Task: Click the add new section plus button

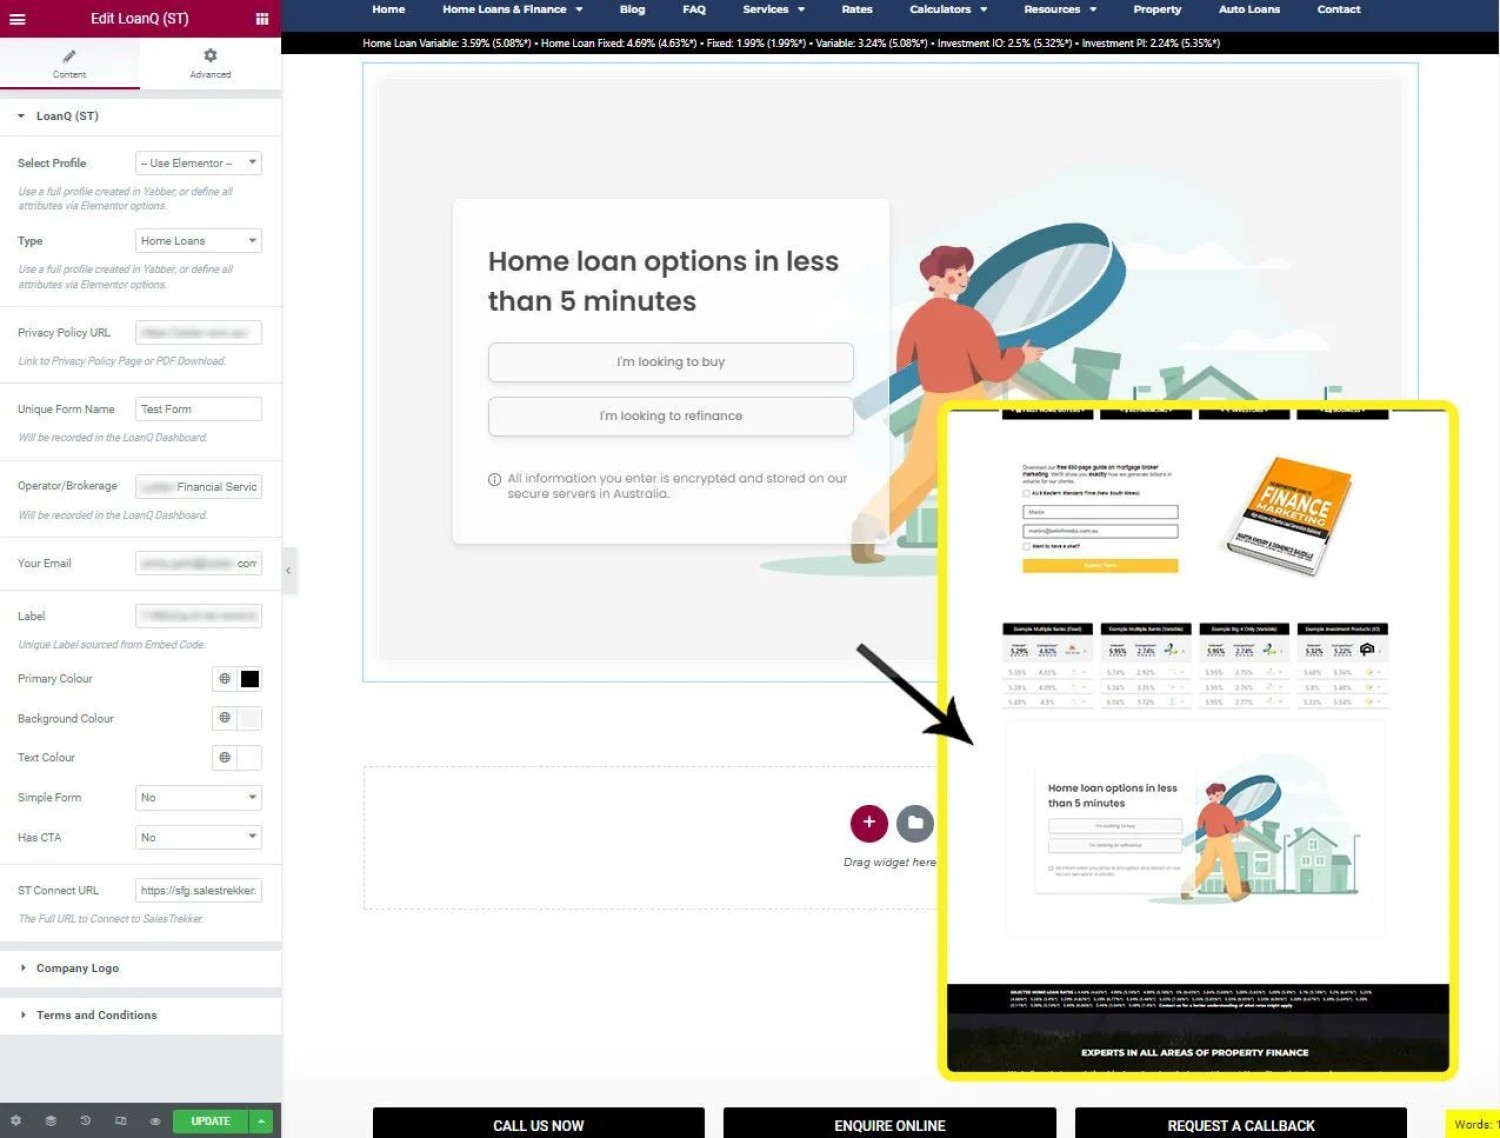Action: pos(869,822)
